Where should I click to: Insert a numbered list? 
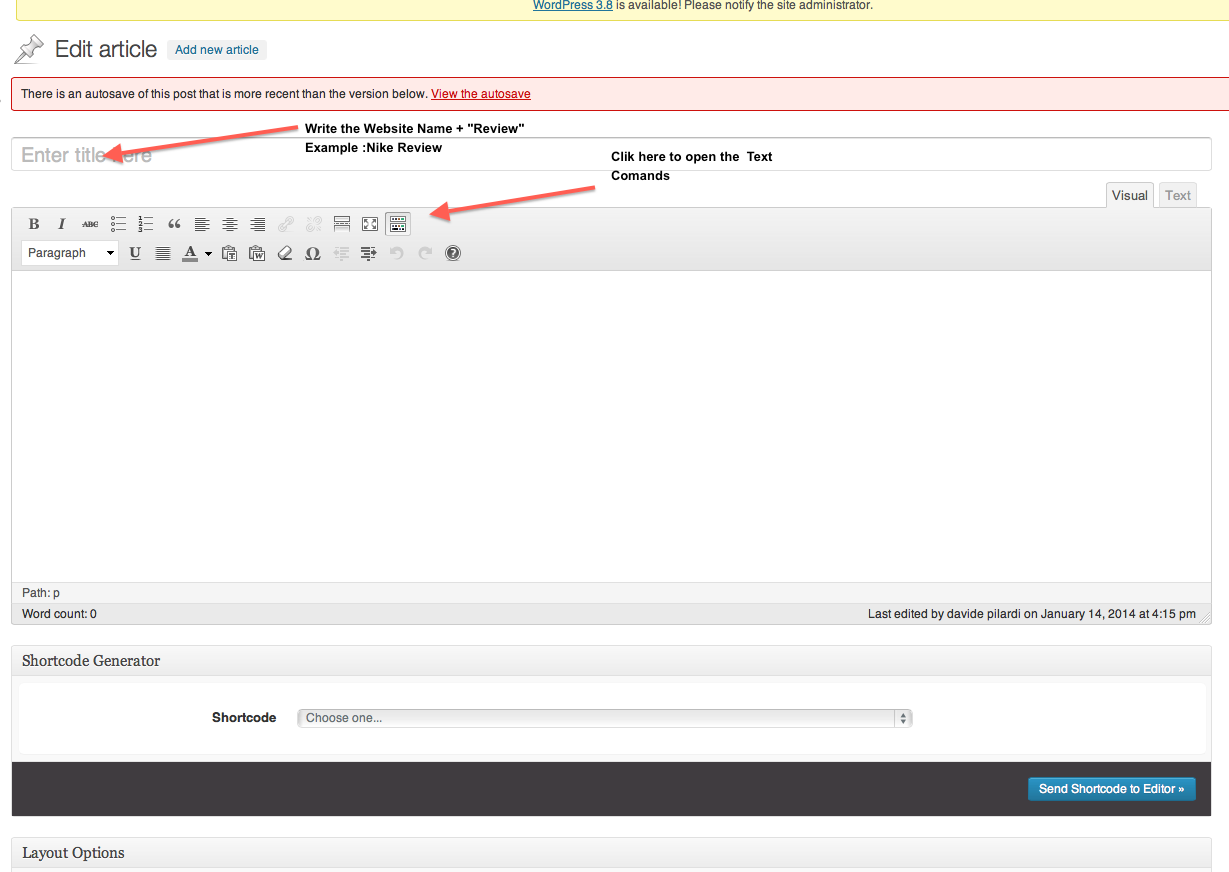pyautogui.click(x=146, y=224)
